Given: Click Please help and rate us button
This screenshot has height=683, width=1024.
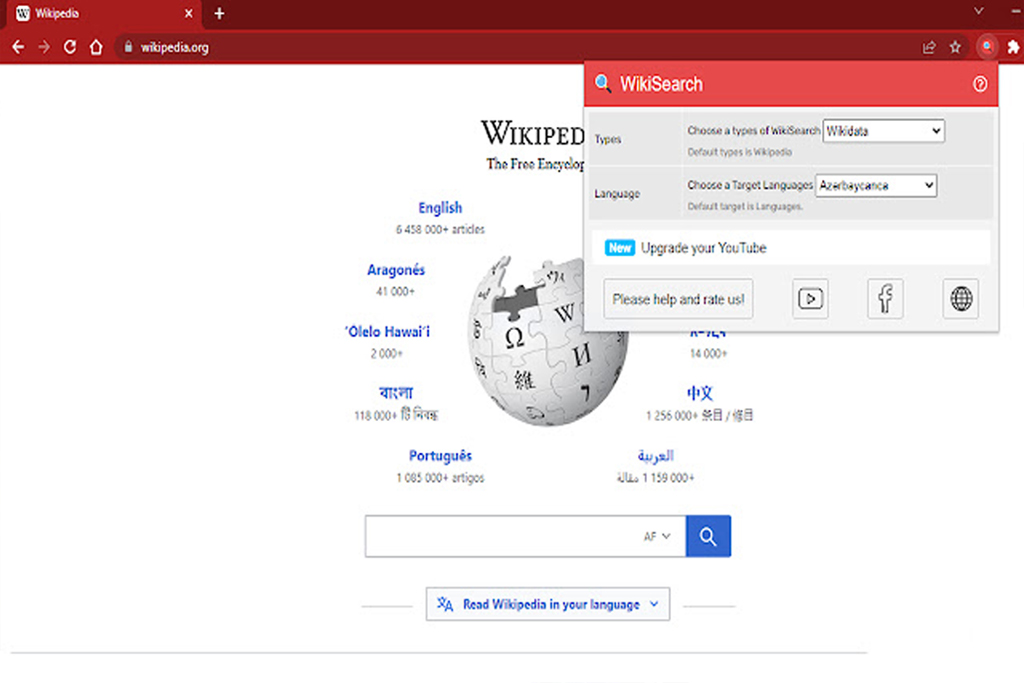Looking at the screenshot, I should pyautogui.click(x=678, y=299).
